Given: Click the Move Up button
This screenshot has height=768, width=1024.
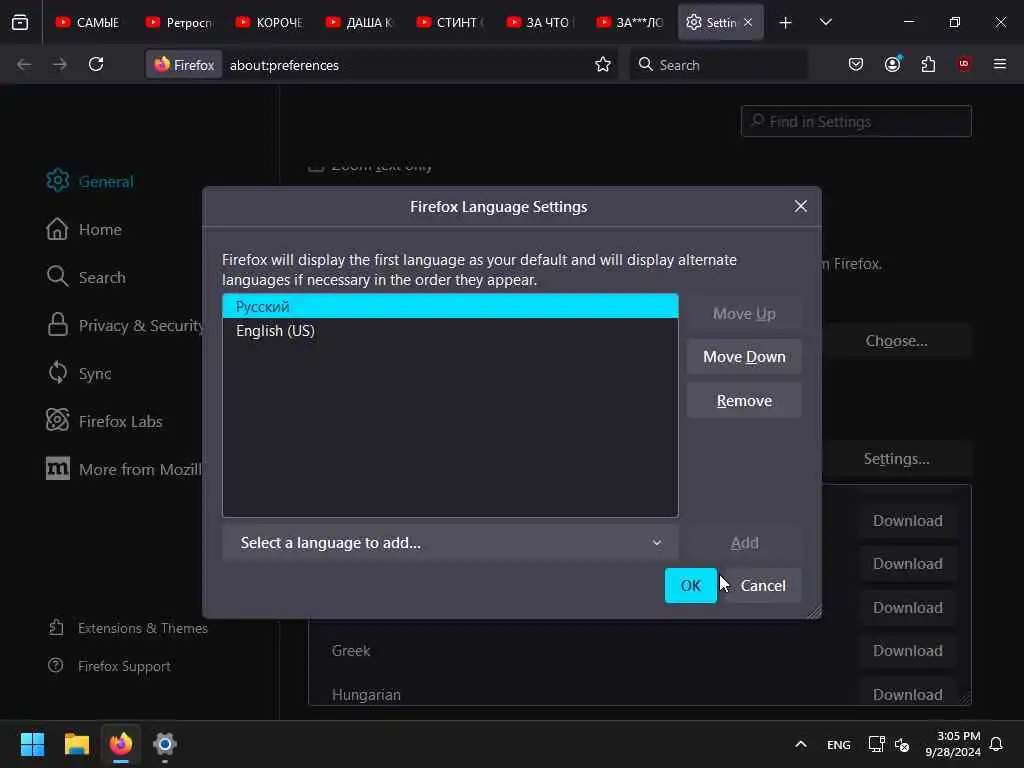Looking at the screenshot, I should coord(744,313).
